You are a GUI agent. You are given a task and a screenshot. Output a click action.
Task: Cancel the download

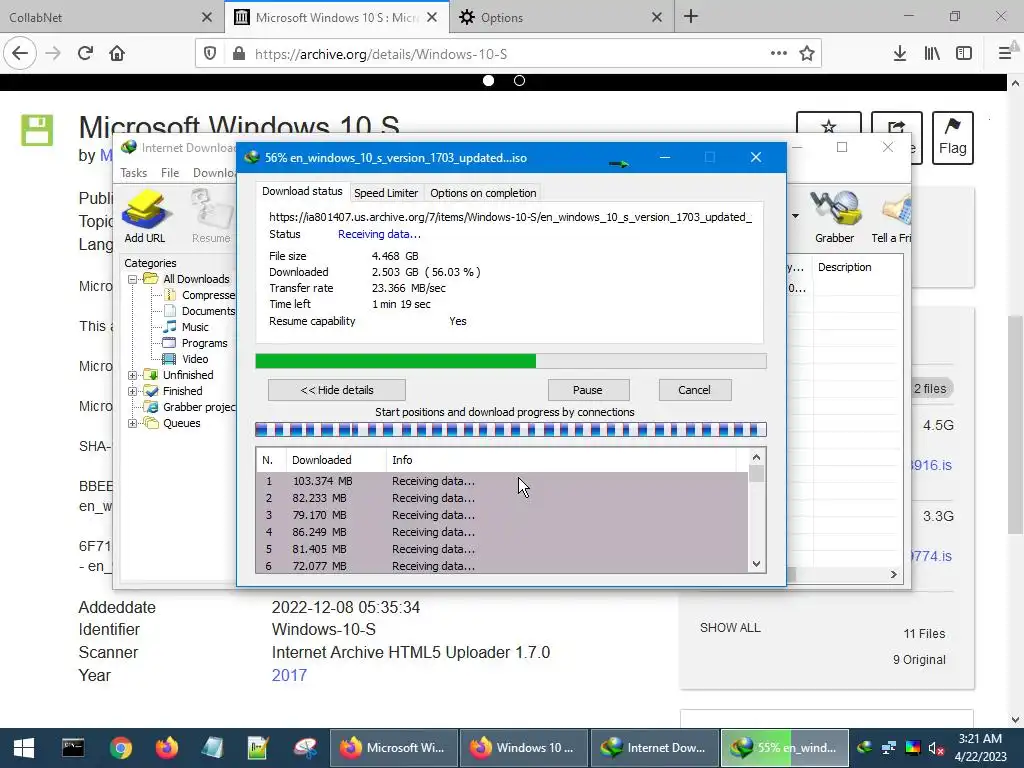[x=694, y=390]
